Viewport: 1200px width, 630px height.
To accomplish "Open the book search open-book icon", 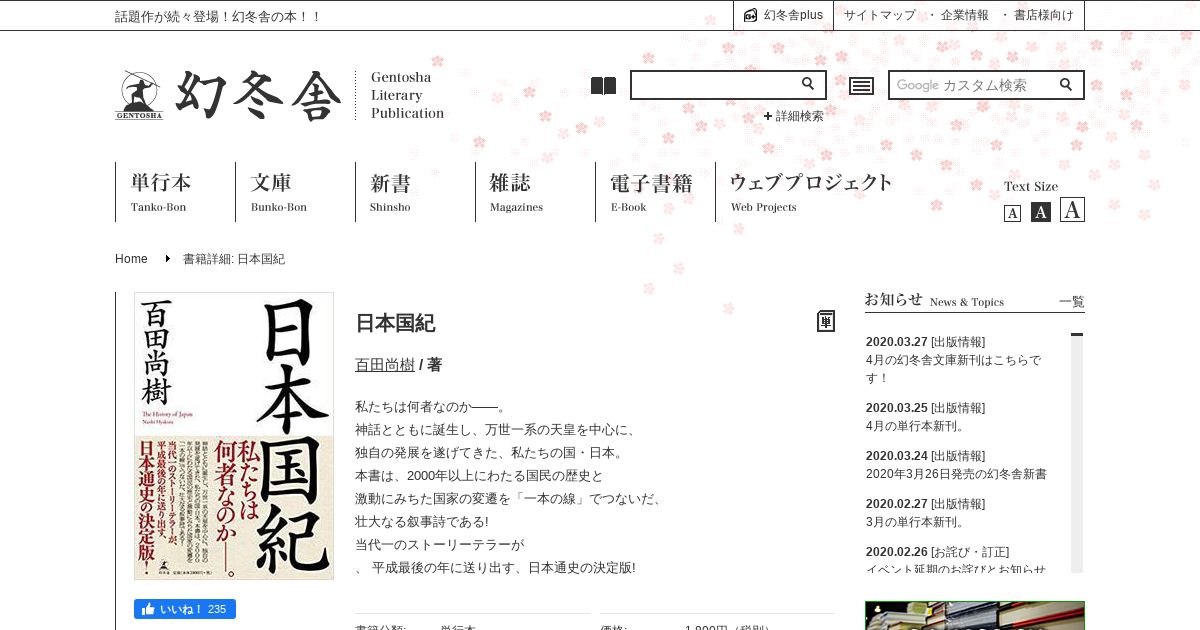I will click(x=603, y=86).
